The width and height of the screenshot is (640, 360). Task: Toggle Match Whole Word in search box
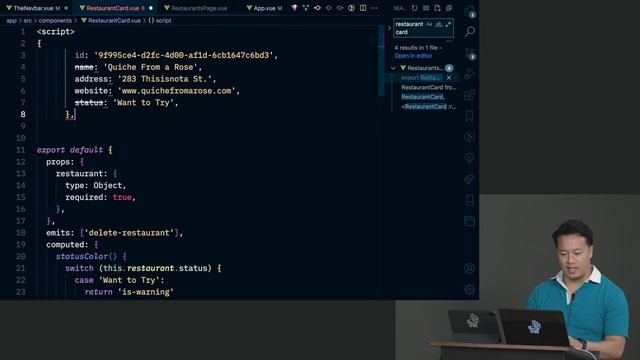point(439,24)
